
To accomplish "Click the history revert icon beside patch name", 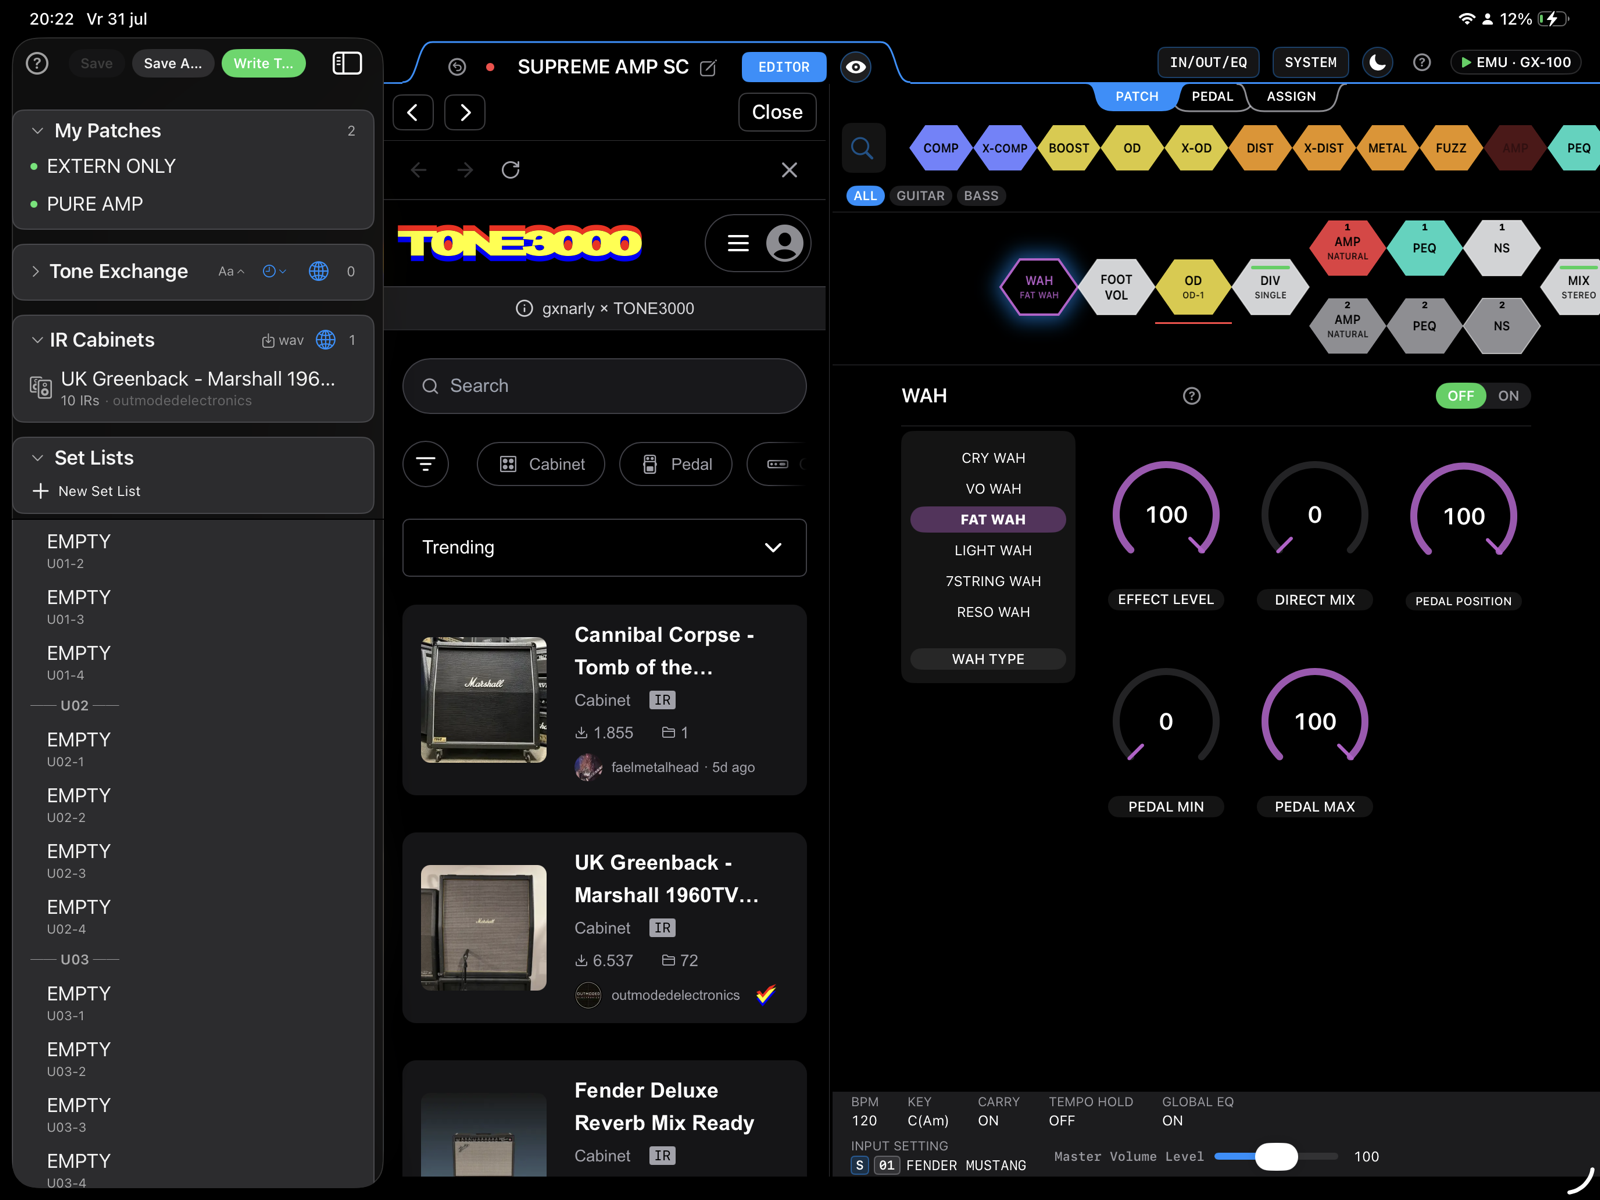I will pos(457,67).
